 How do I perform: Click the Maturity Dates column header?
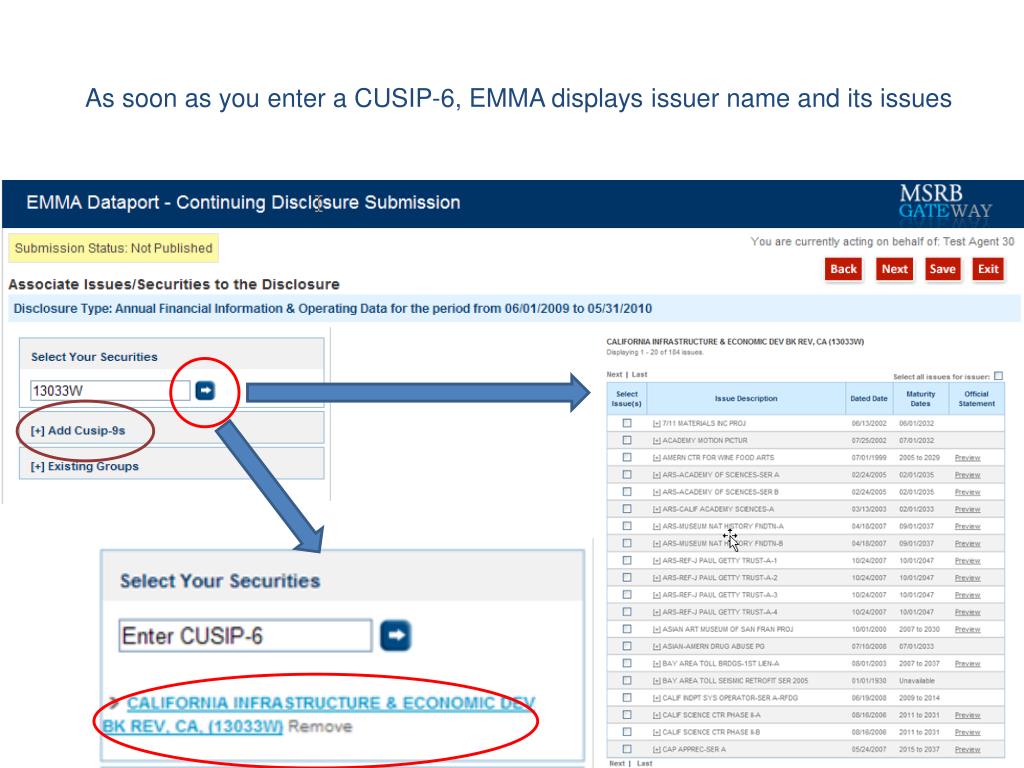pyautogui.click(x=920, y=398)
